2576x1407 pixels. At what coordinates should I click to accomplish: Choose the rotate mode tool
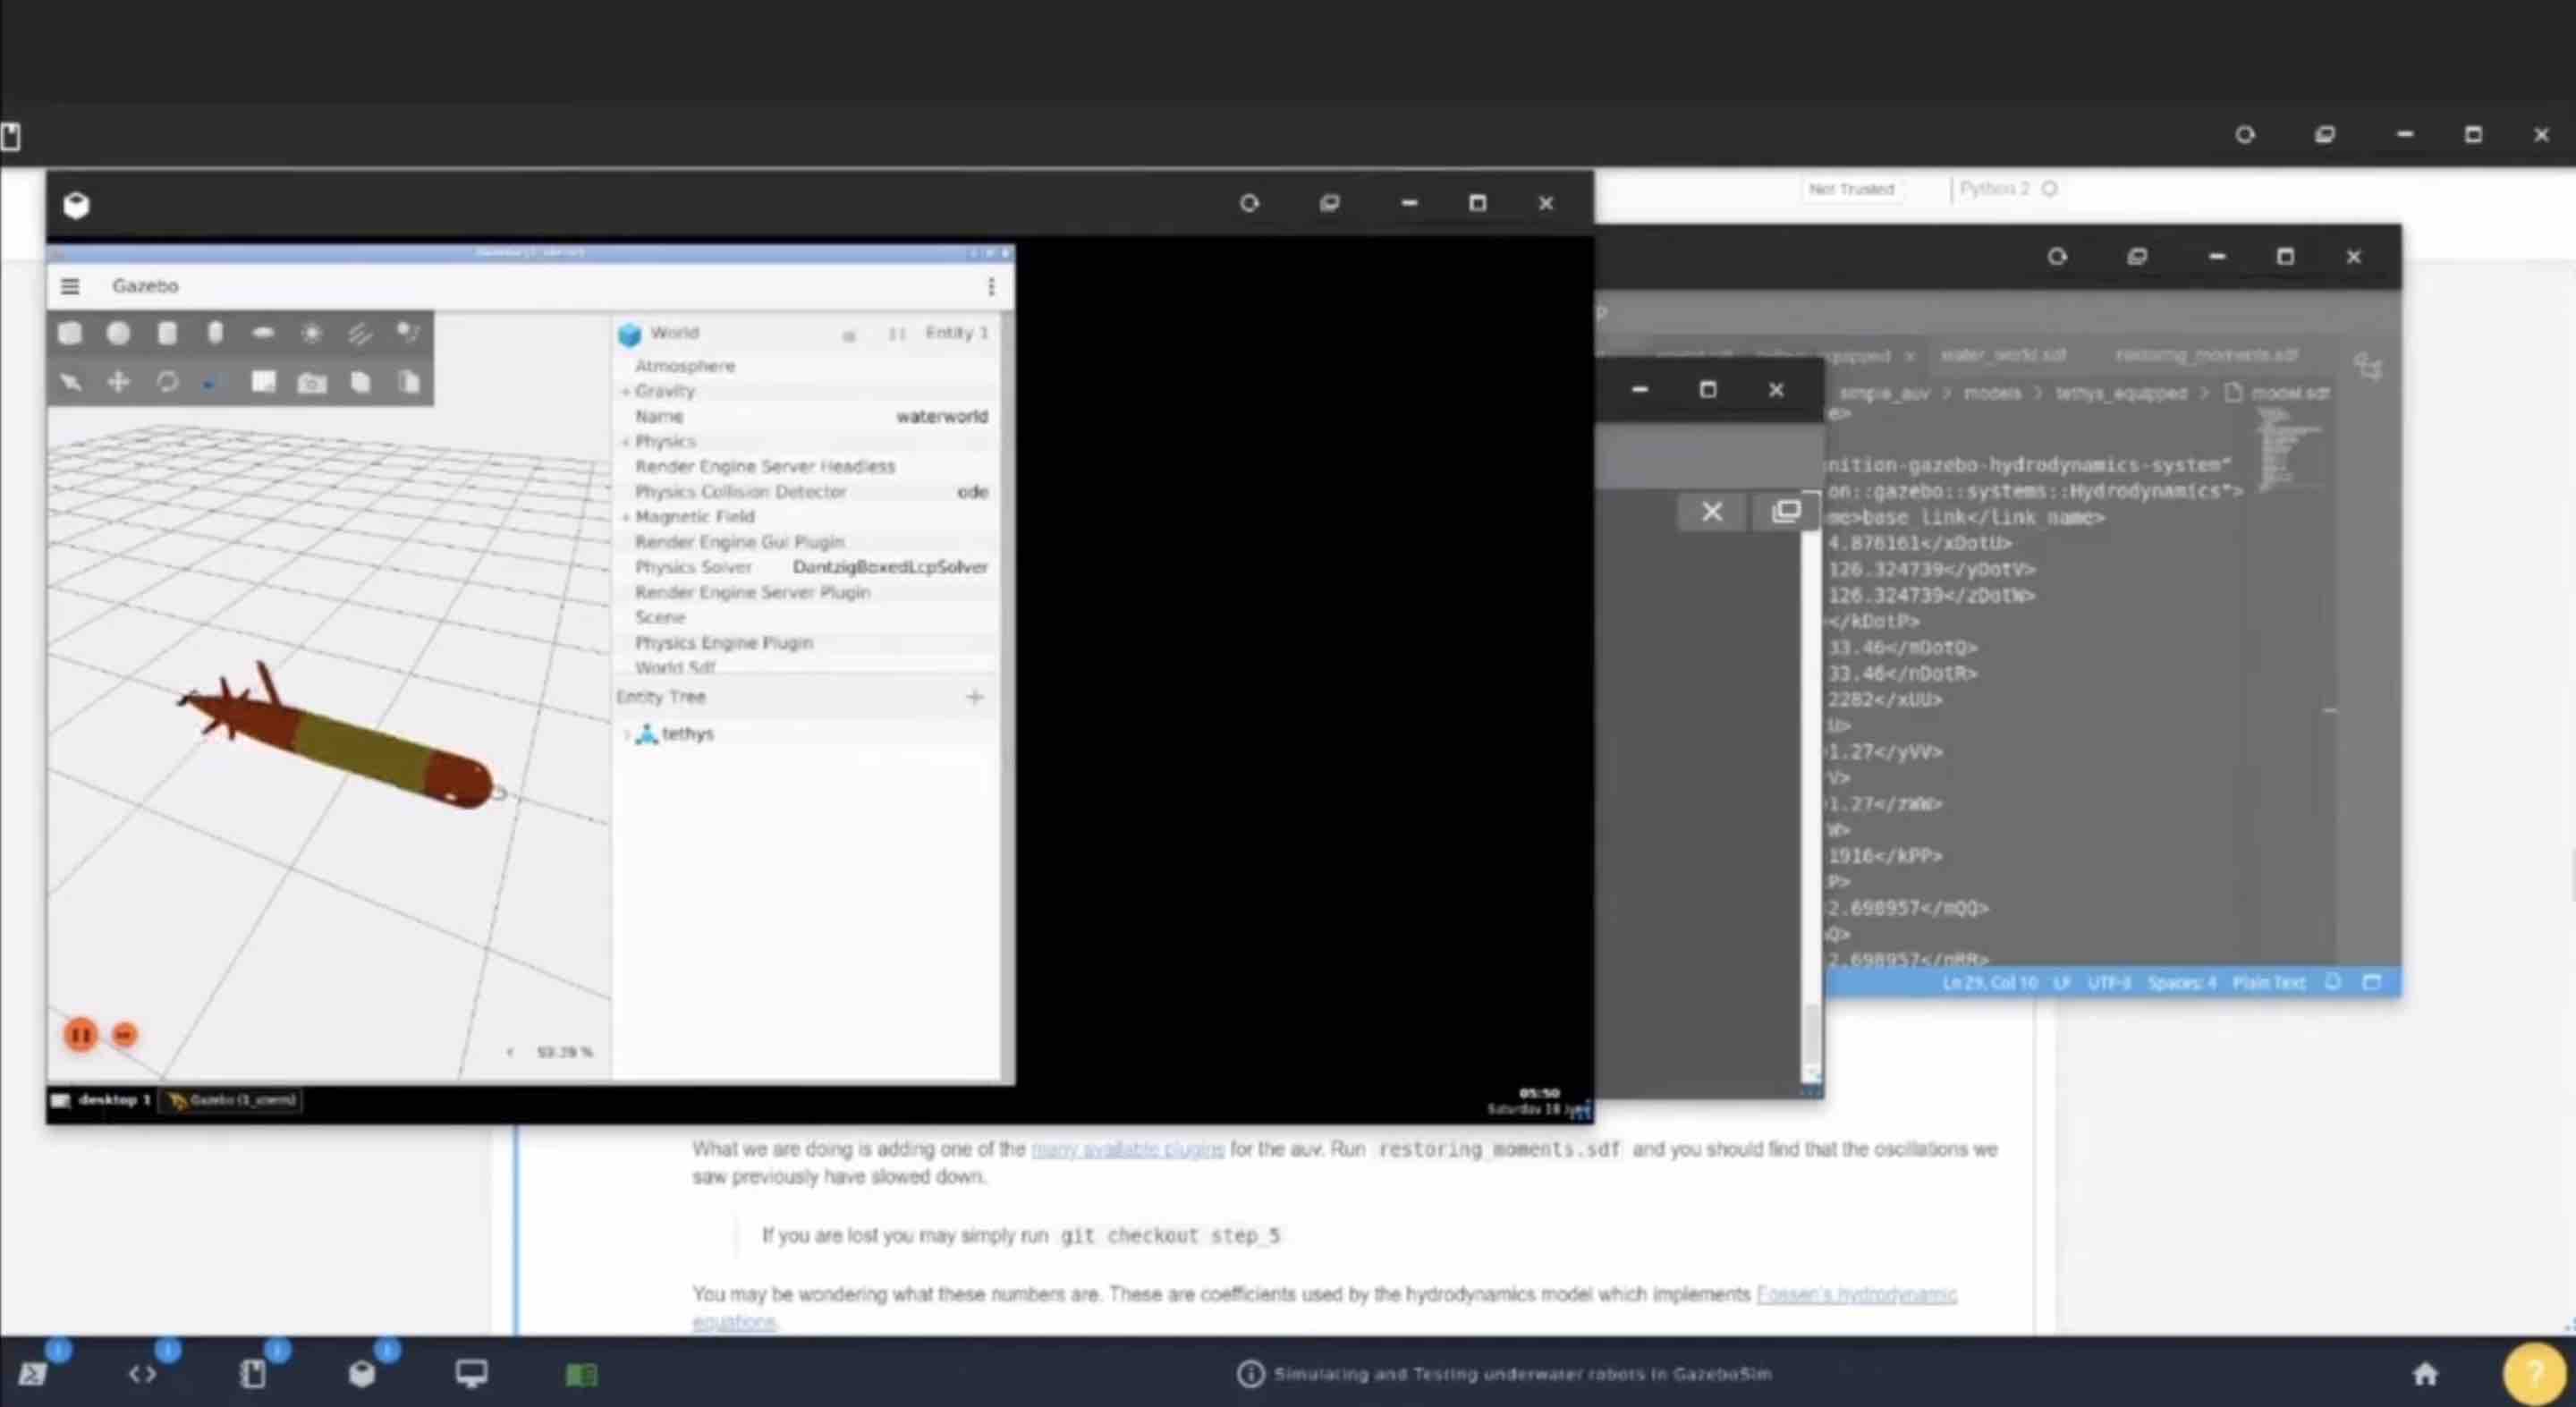click(x=167, y=382)
